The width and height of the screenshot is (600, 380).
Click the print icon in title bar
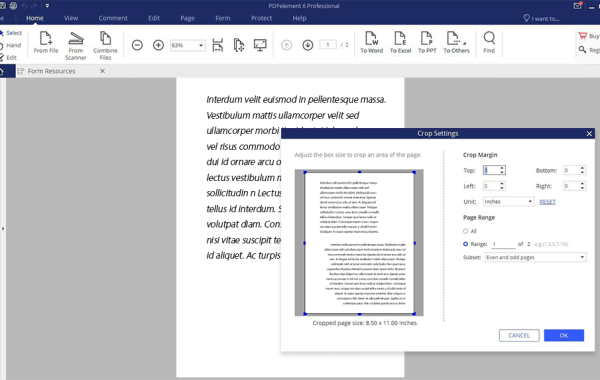13,6
